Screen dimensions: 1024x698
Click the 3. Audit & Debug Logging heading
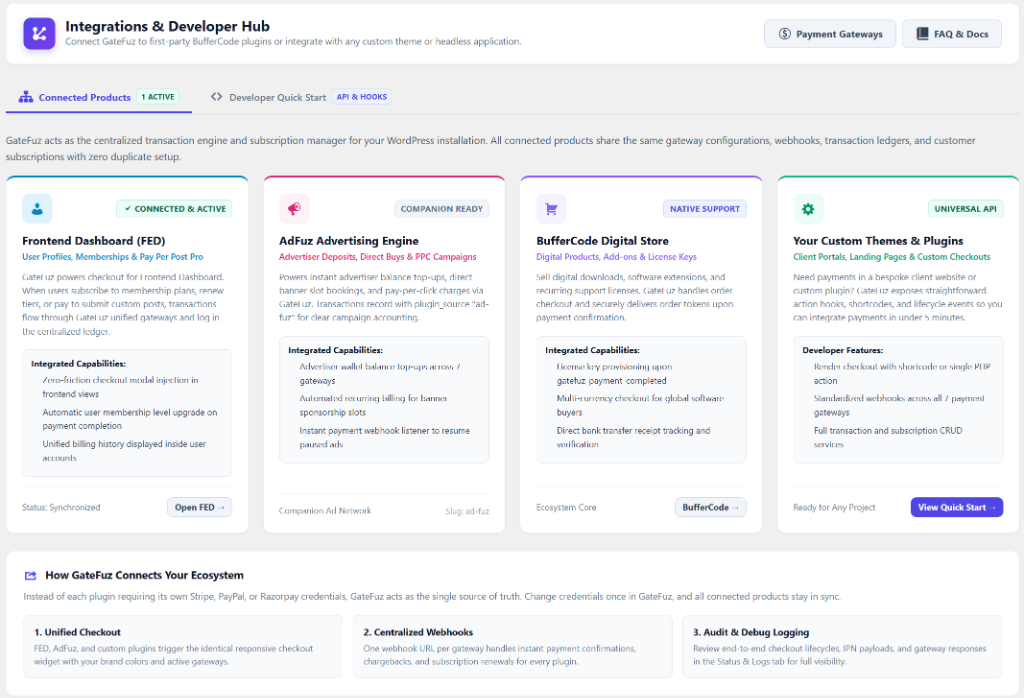pyautogui.click(x=751, y=632)
